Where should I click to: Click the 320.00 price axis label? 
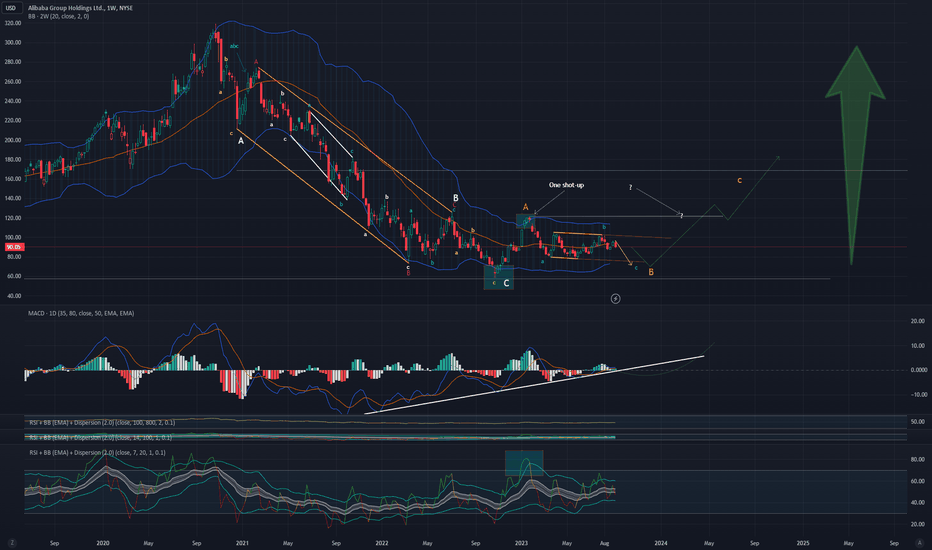(x=13, y=23)
